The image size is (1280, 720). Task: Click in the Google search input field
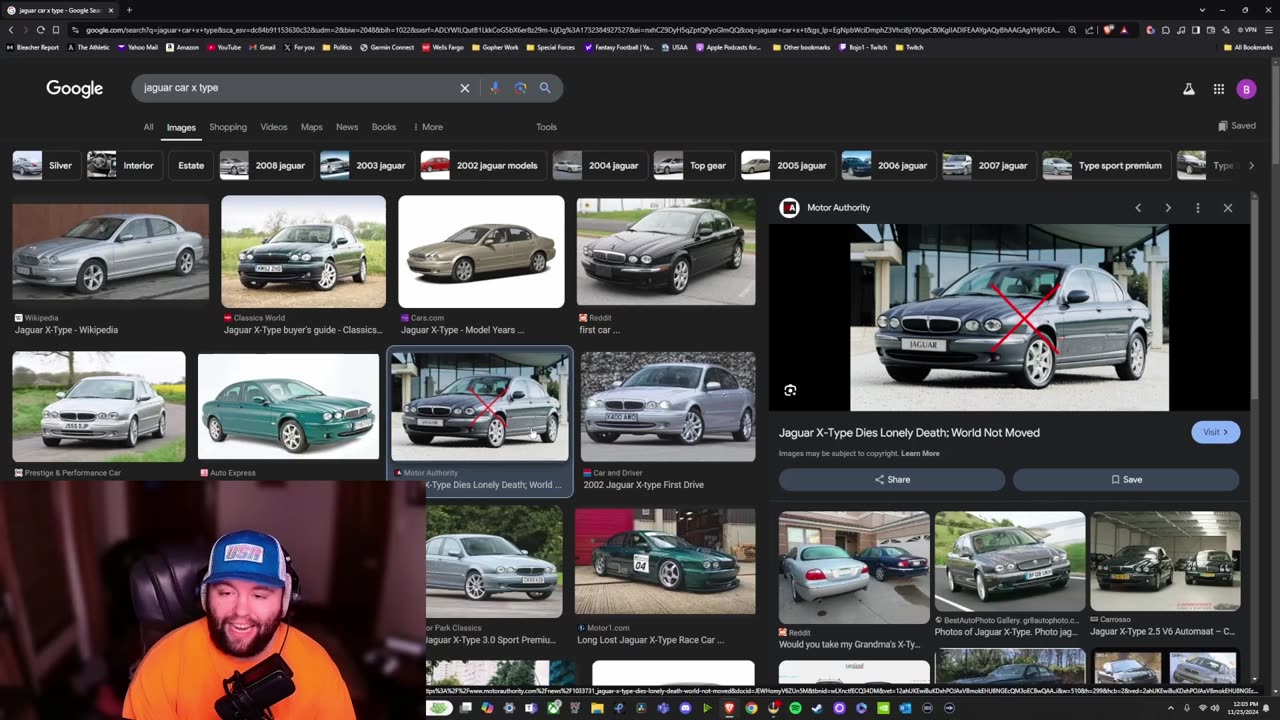[295, 88]
